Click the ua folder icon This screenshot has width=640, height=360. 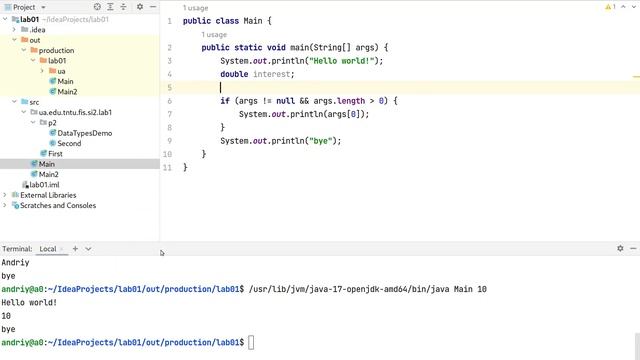[52, 71]
